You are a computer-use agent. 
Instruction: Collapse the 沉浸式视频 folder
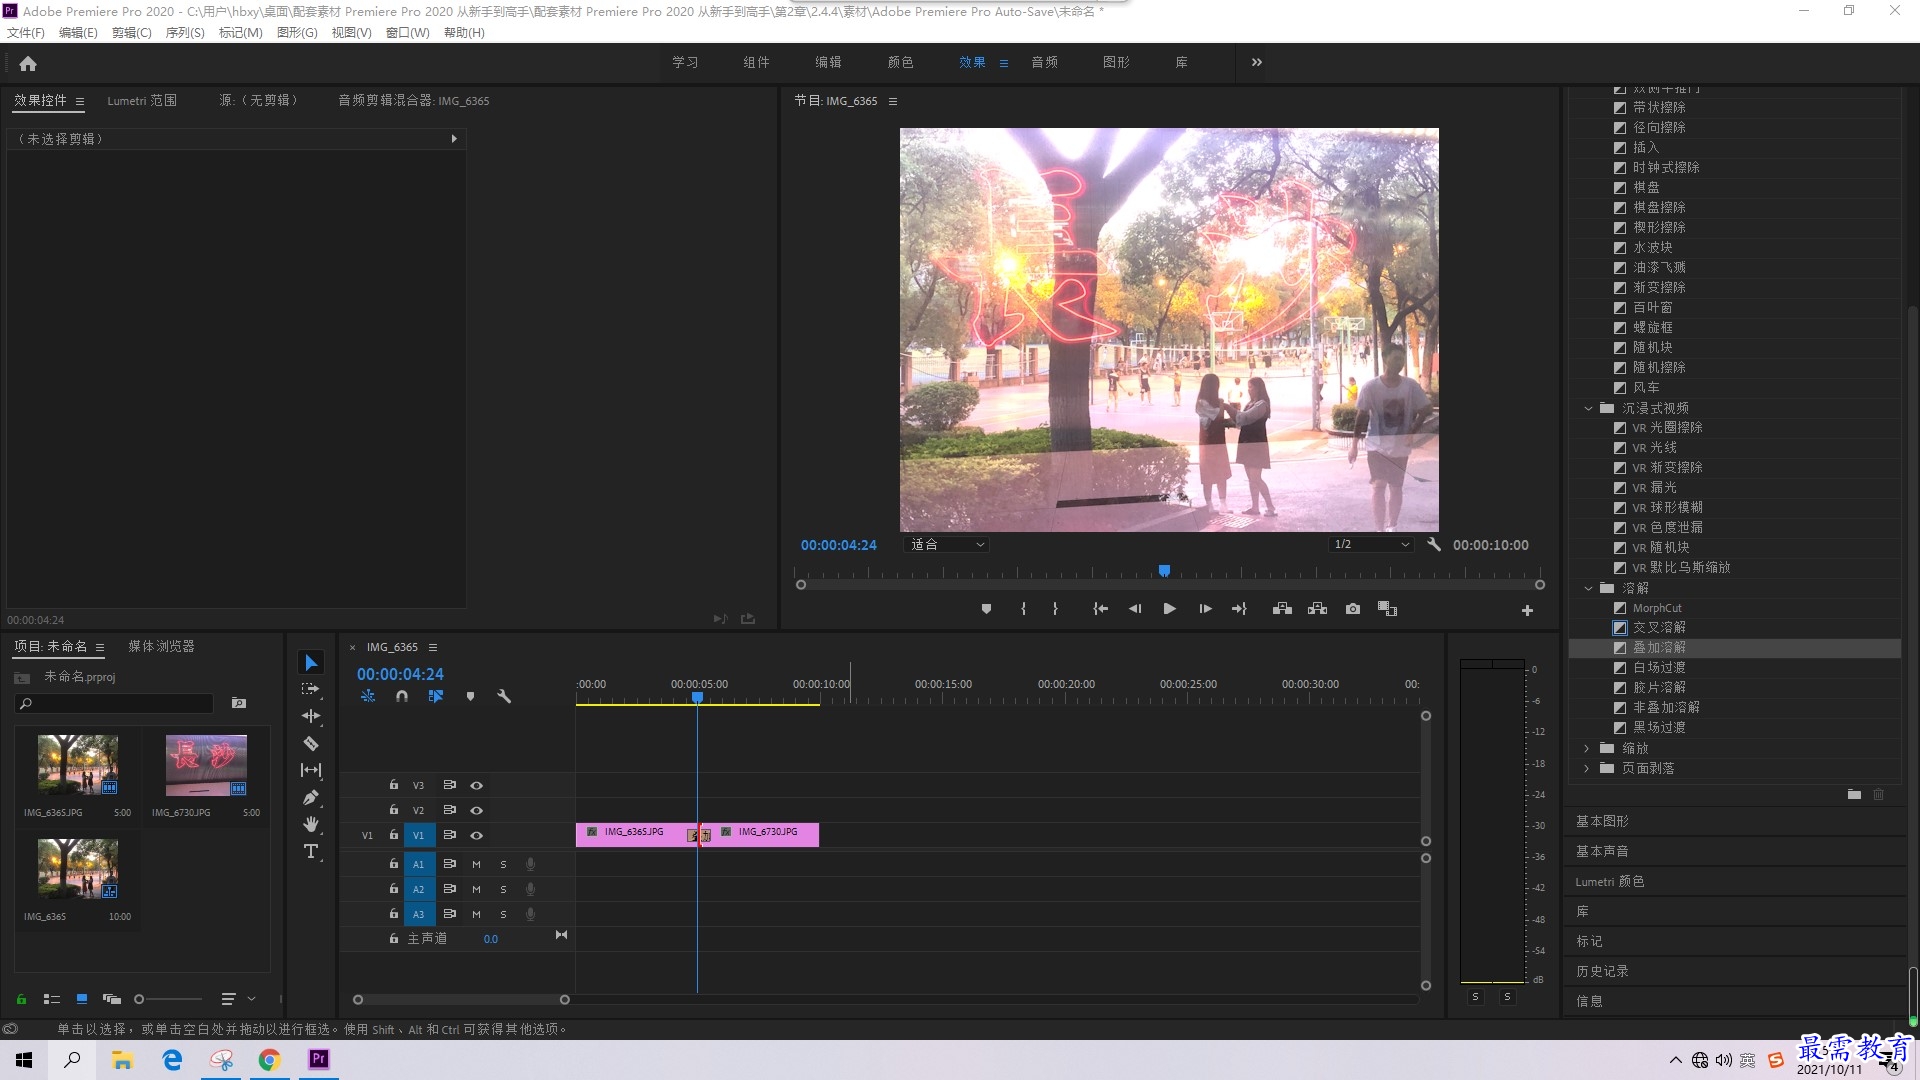1589,408
